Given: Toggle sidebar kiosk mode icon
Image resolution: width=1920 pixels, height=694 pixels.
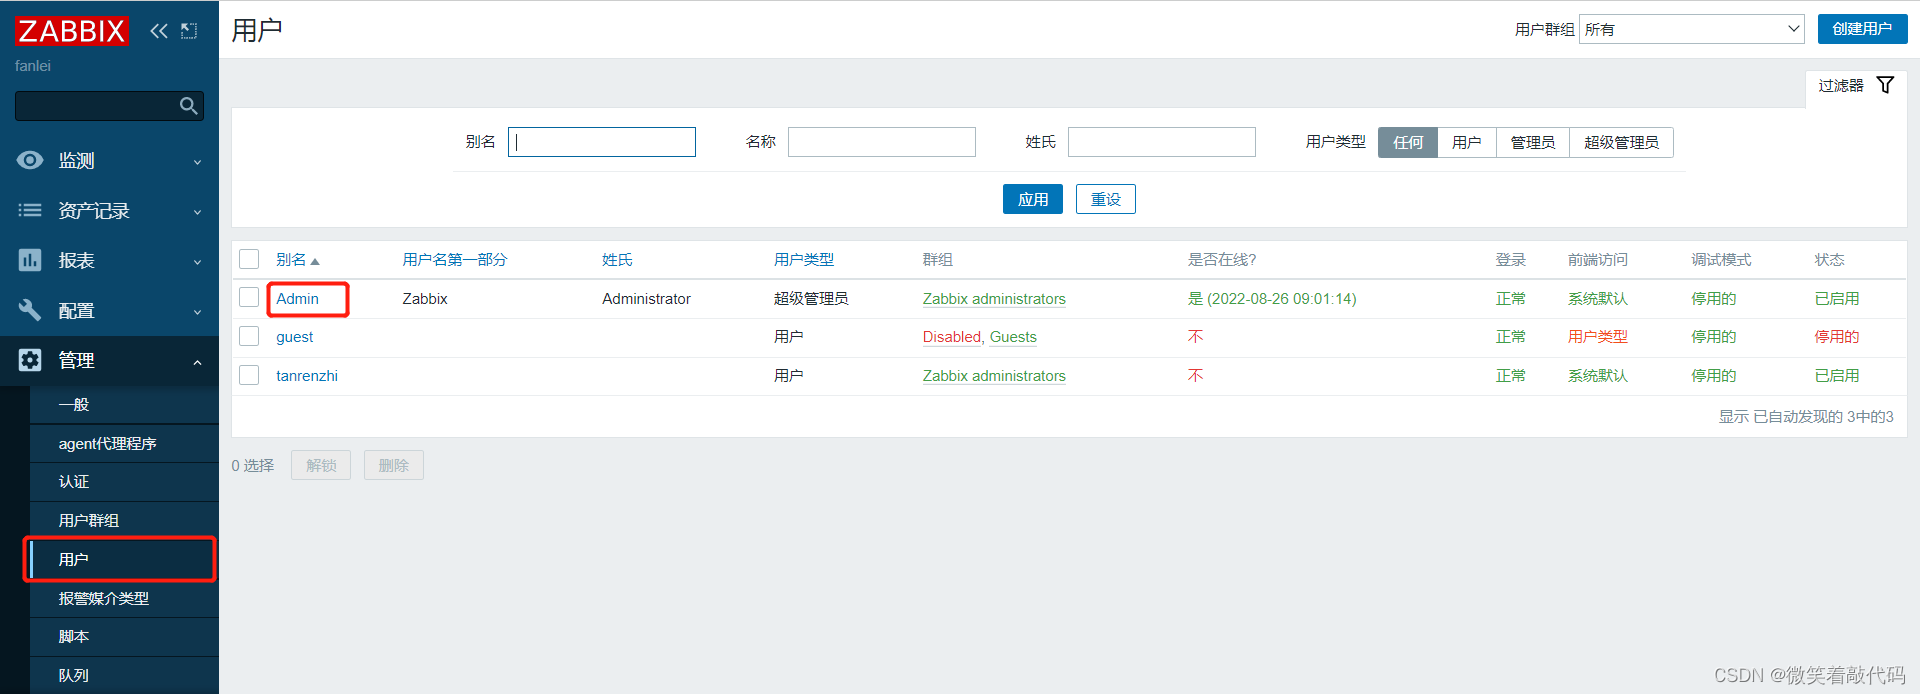Looking at the screenshot, I should 189,31.
